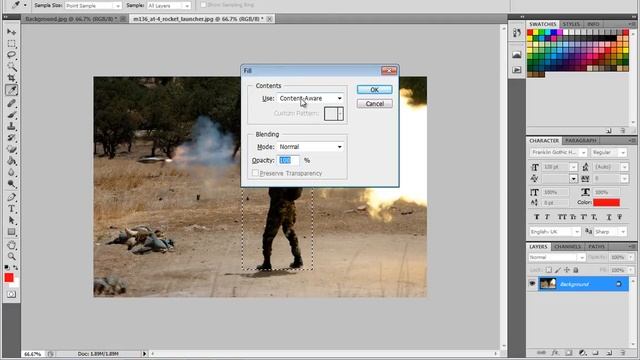Select the Paint Bucket tool
This screenshot has width=640, height=360.
pyautogui.click(x=11, y=160)
